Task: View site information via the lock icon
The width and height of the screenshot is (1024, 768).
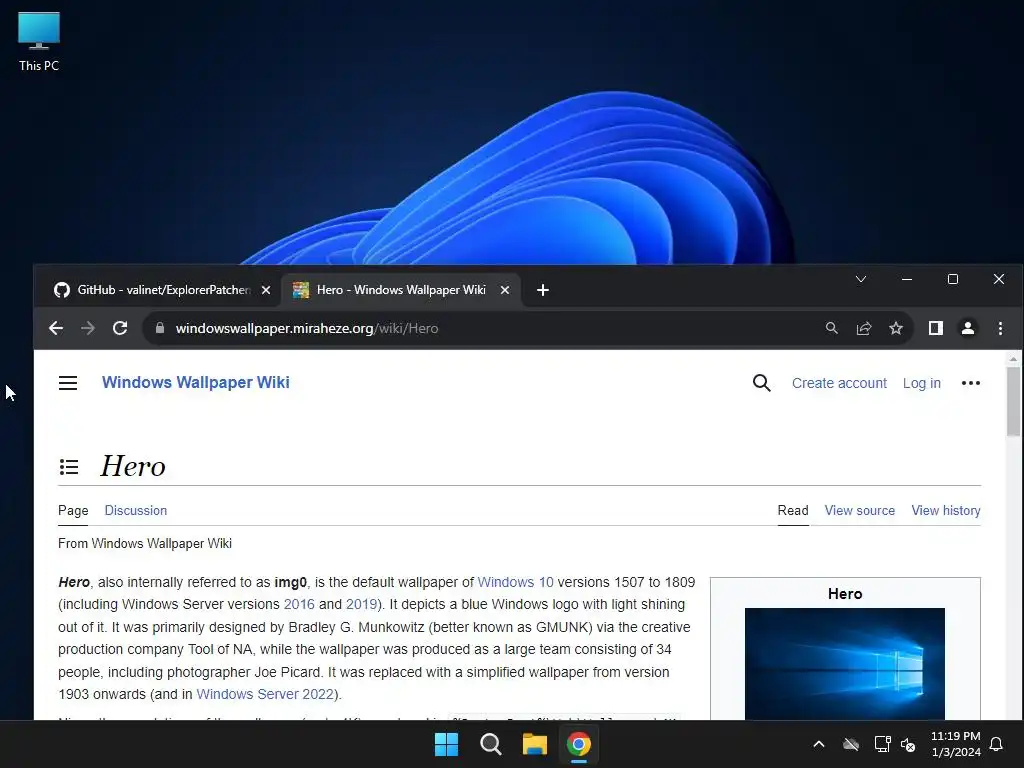Action: (160, 328)
